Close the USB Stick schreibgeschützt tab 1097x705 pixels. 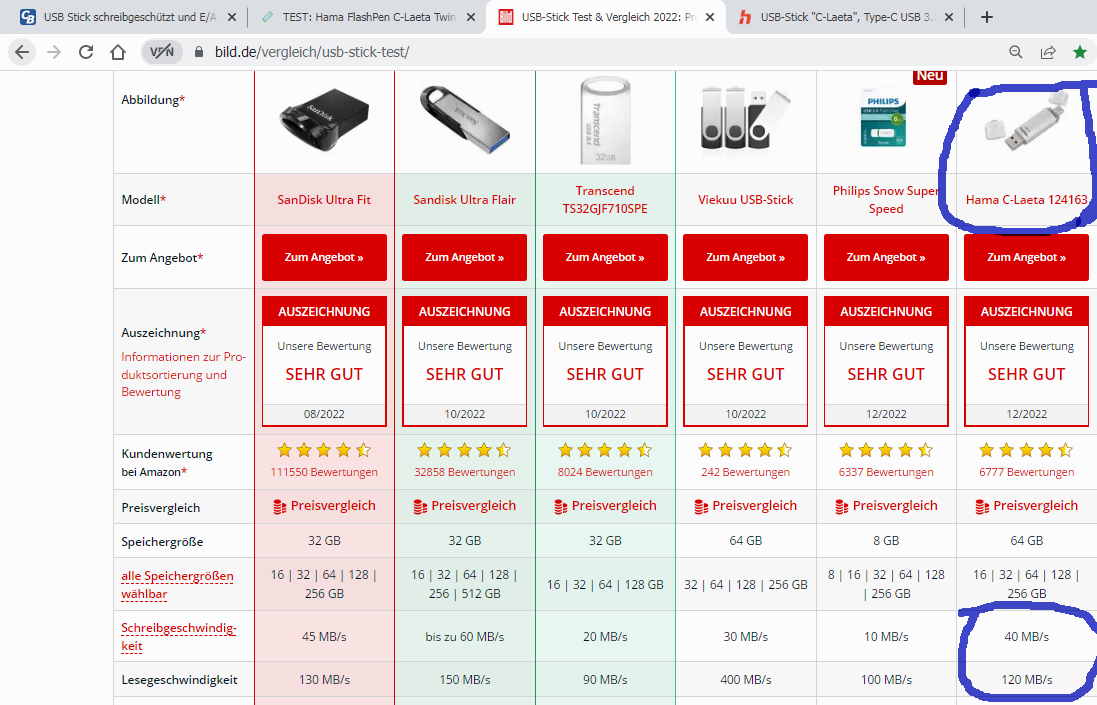click(x=232, y=17)
